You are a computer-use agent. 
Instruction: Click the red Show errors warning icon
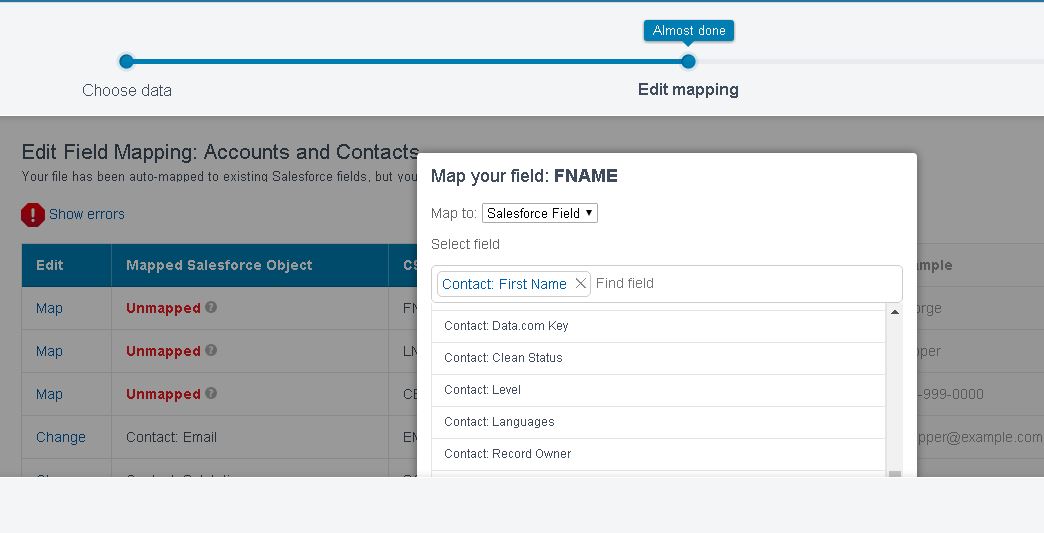pyautogui.click(x=33, y=214)
